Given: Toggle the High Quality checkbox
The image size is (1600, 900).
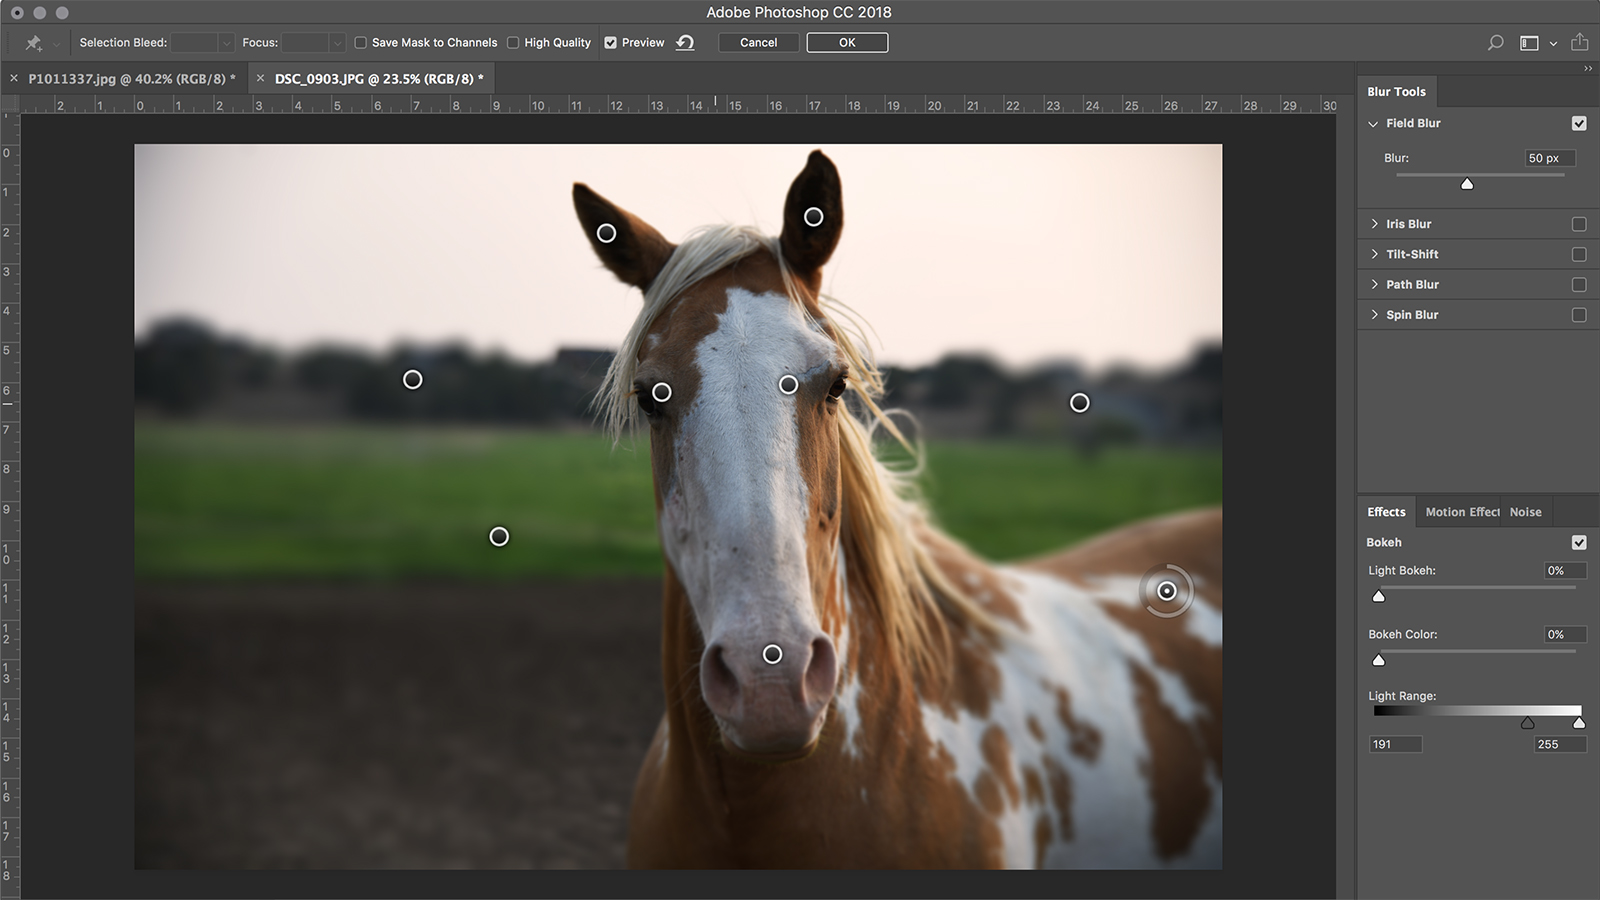Looking at the screenshot, I should (x=513, y=43).
